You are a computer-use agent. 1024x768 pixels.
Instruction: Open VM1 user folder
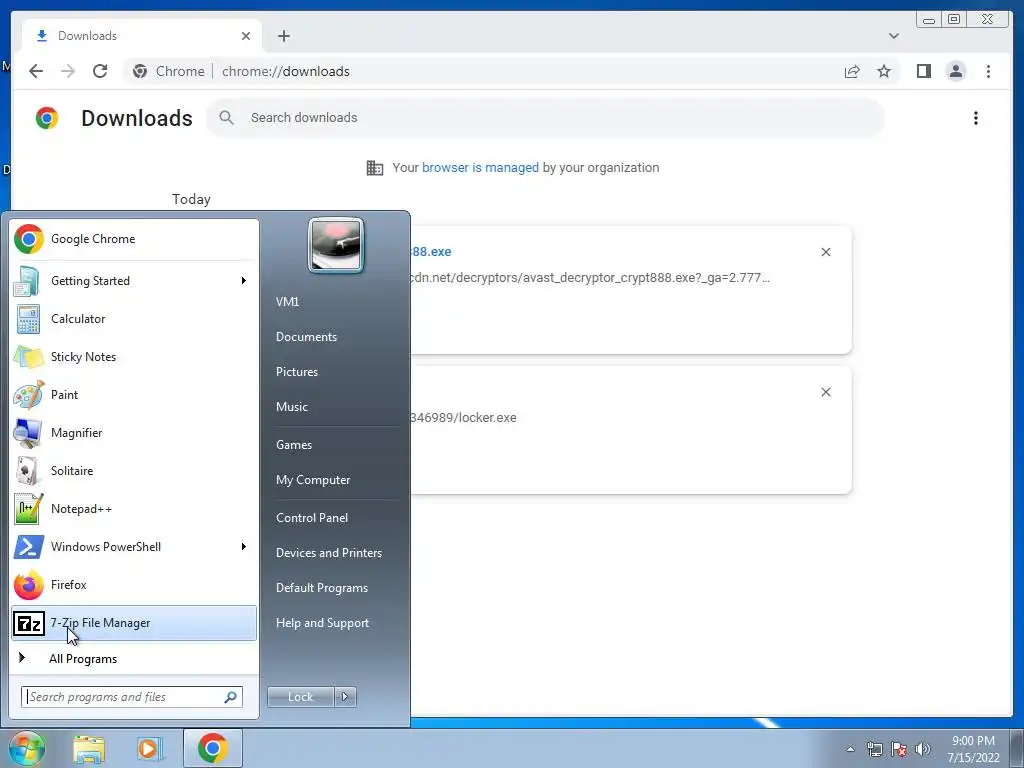pos(287,302)
